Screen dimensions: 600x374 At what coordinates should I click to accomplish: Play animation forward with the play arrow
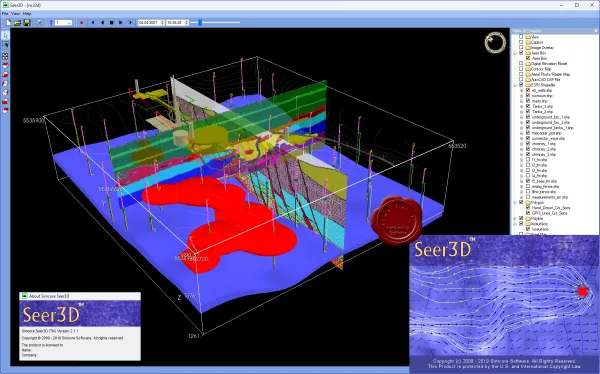[x=121, y=23]
